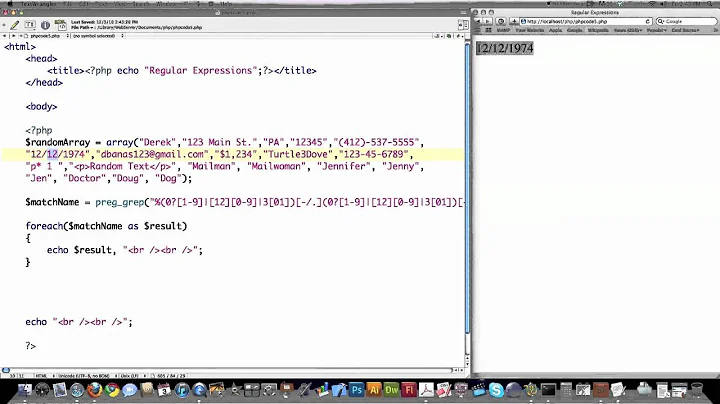Expand the Popular bookmarks folder in Safari
This screenshot has width=720, height=404.
[657, 30]
